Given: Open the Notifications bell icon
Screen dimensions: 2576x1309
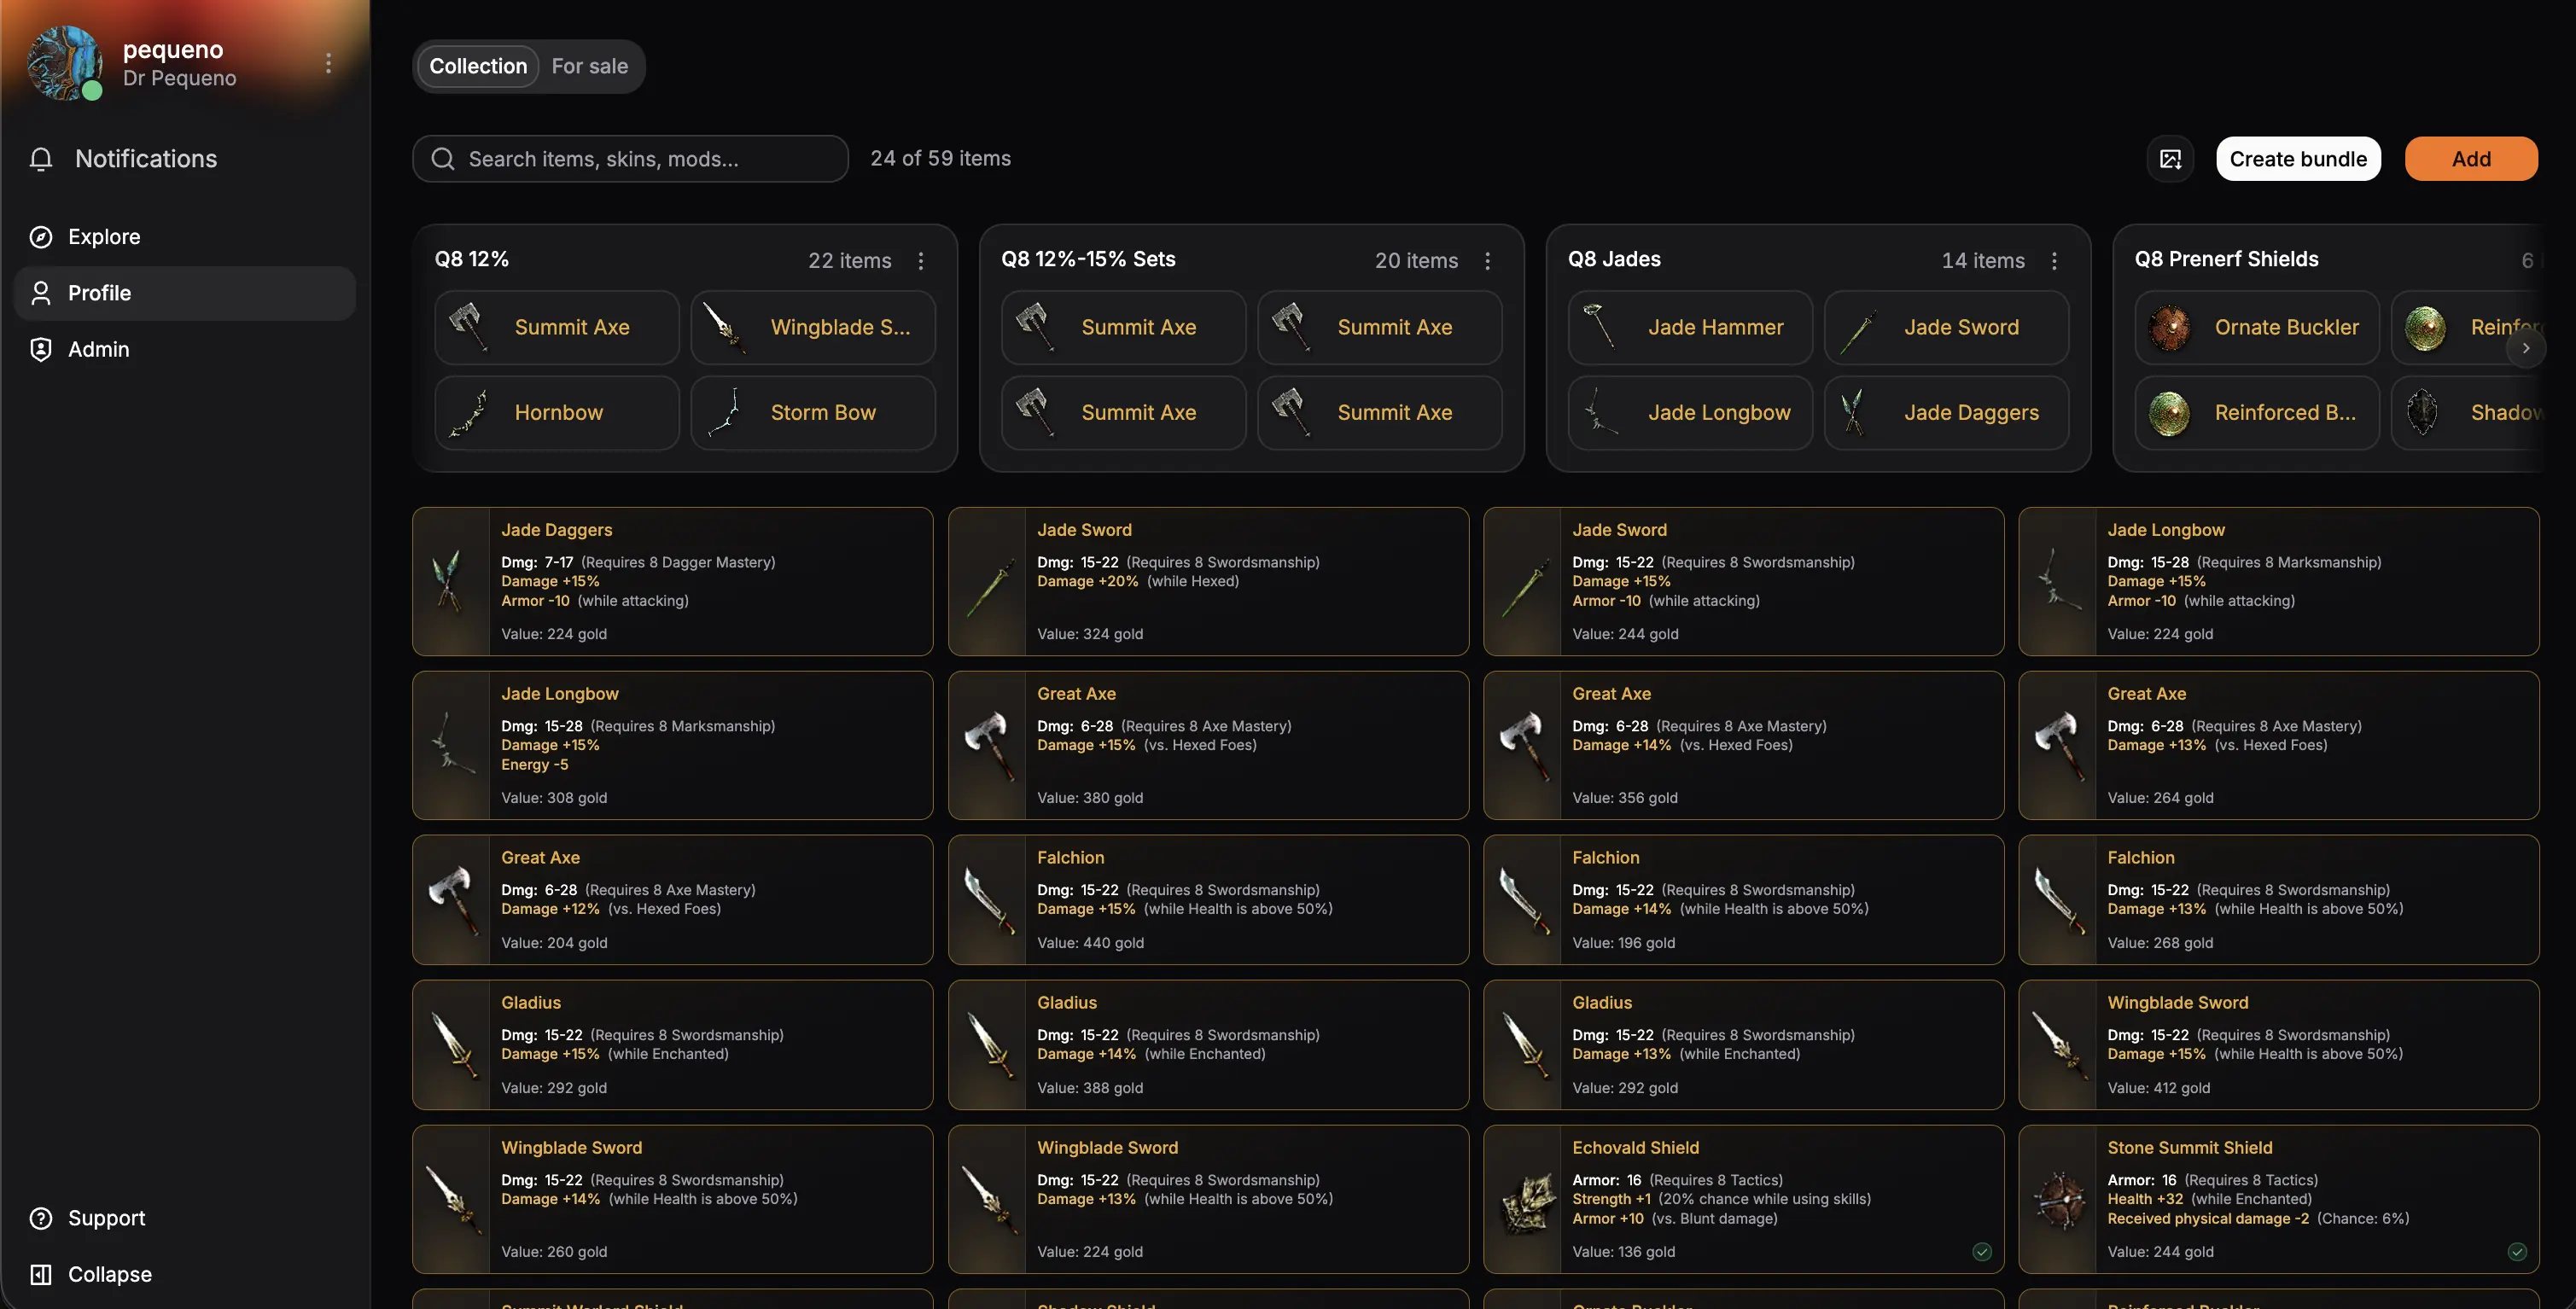Looking at the screenshot, I should [x=41, y=159].
